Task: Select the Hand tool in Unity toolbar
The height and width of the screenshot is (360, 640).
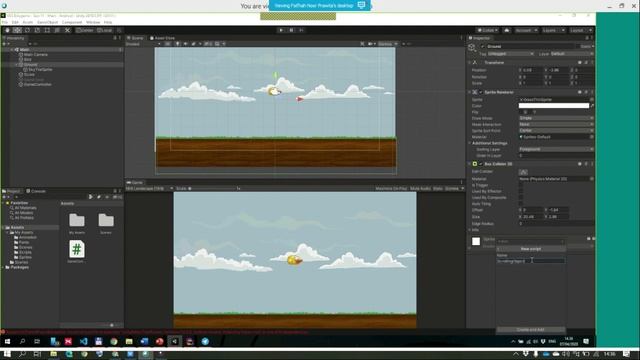Action: (7, 30)
